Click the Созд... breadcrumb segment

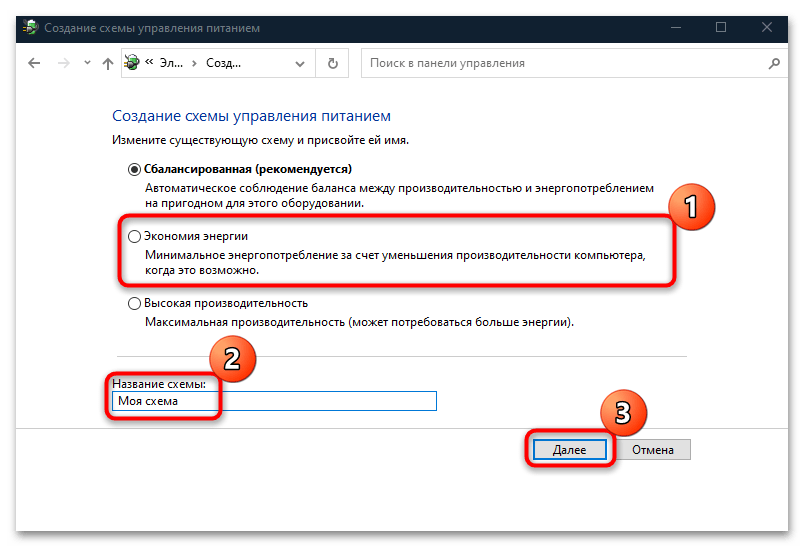click(x=223, y=63)
